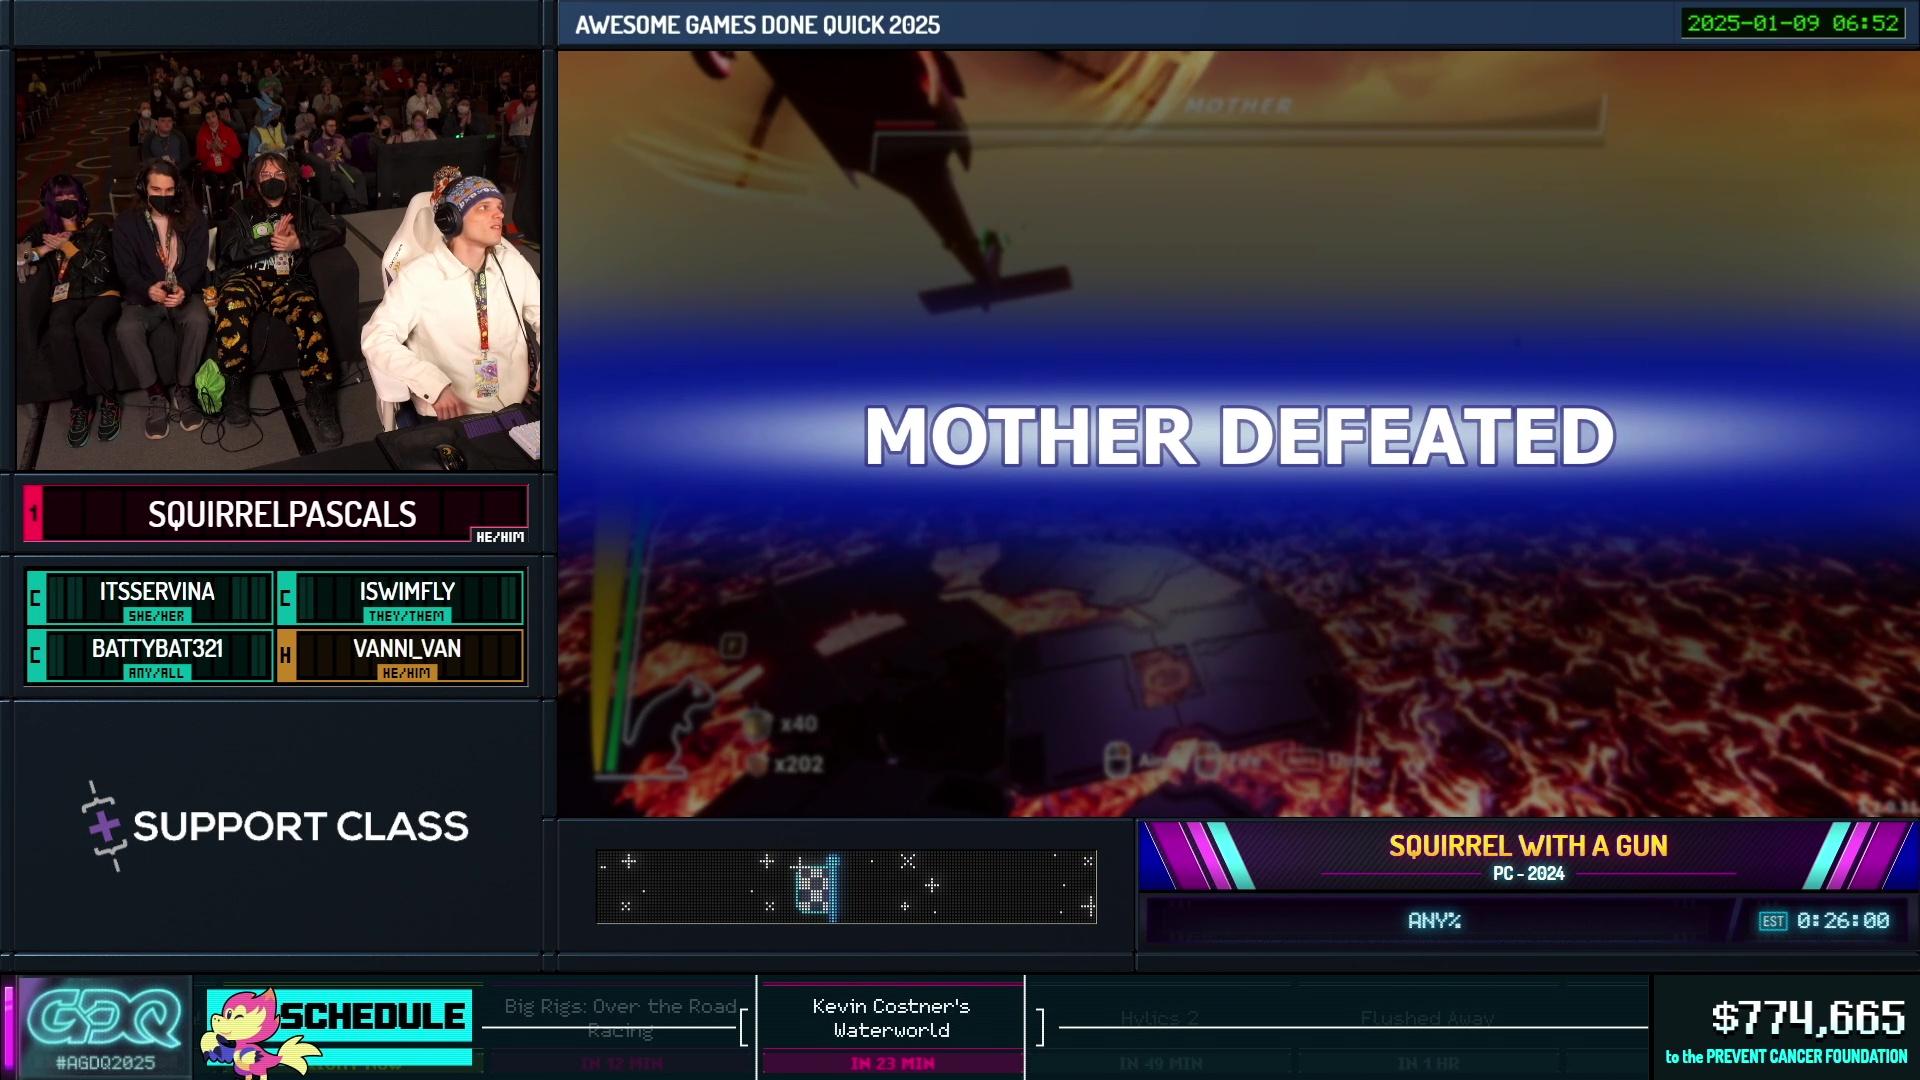The width and height of the screenshot is (1920, 1080).
Task: Click the MOTHER DEFEATED banner text
Action: point(1239,436)
